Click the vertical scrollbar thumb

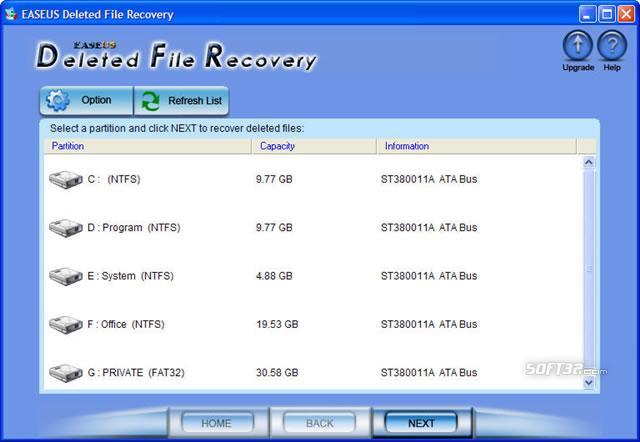click(x=589, y=269)
